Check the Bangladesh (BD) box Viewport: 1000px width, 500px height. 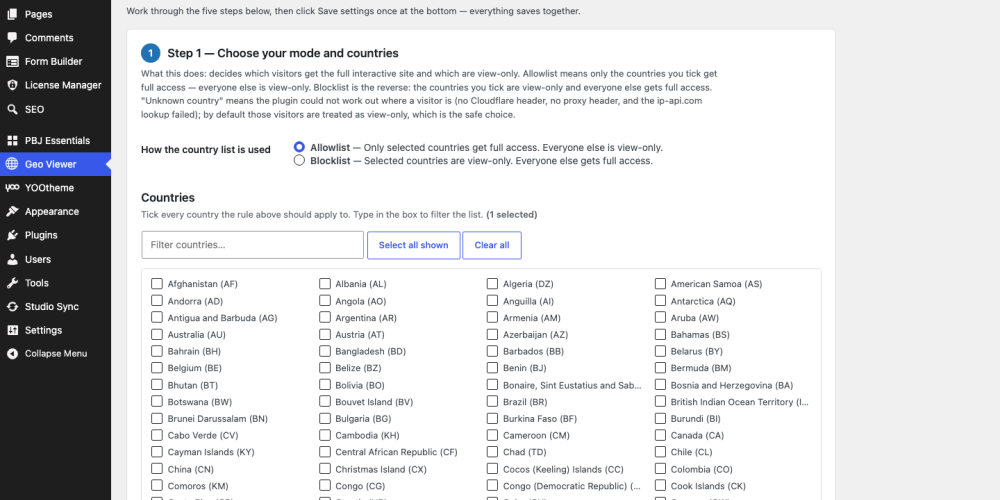coord(325,351)
